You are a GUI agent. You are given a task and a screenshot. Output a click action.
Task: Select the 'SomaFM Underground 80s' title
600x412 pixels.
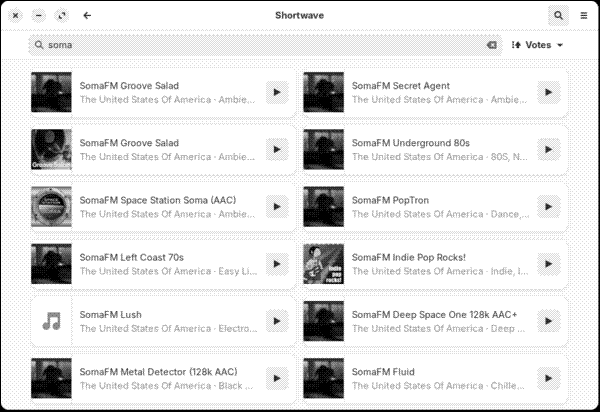coord(411,143)
